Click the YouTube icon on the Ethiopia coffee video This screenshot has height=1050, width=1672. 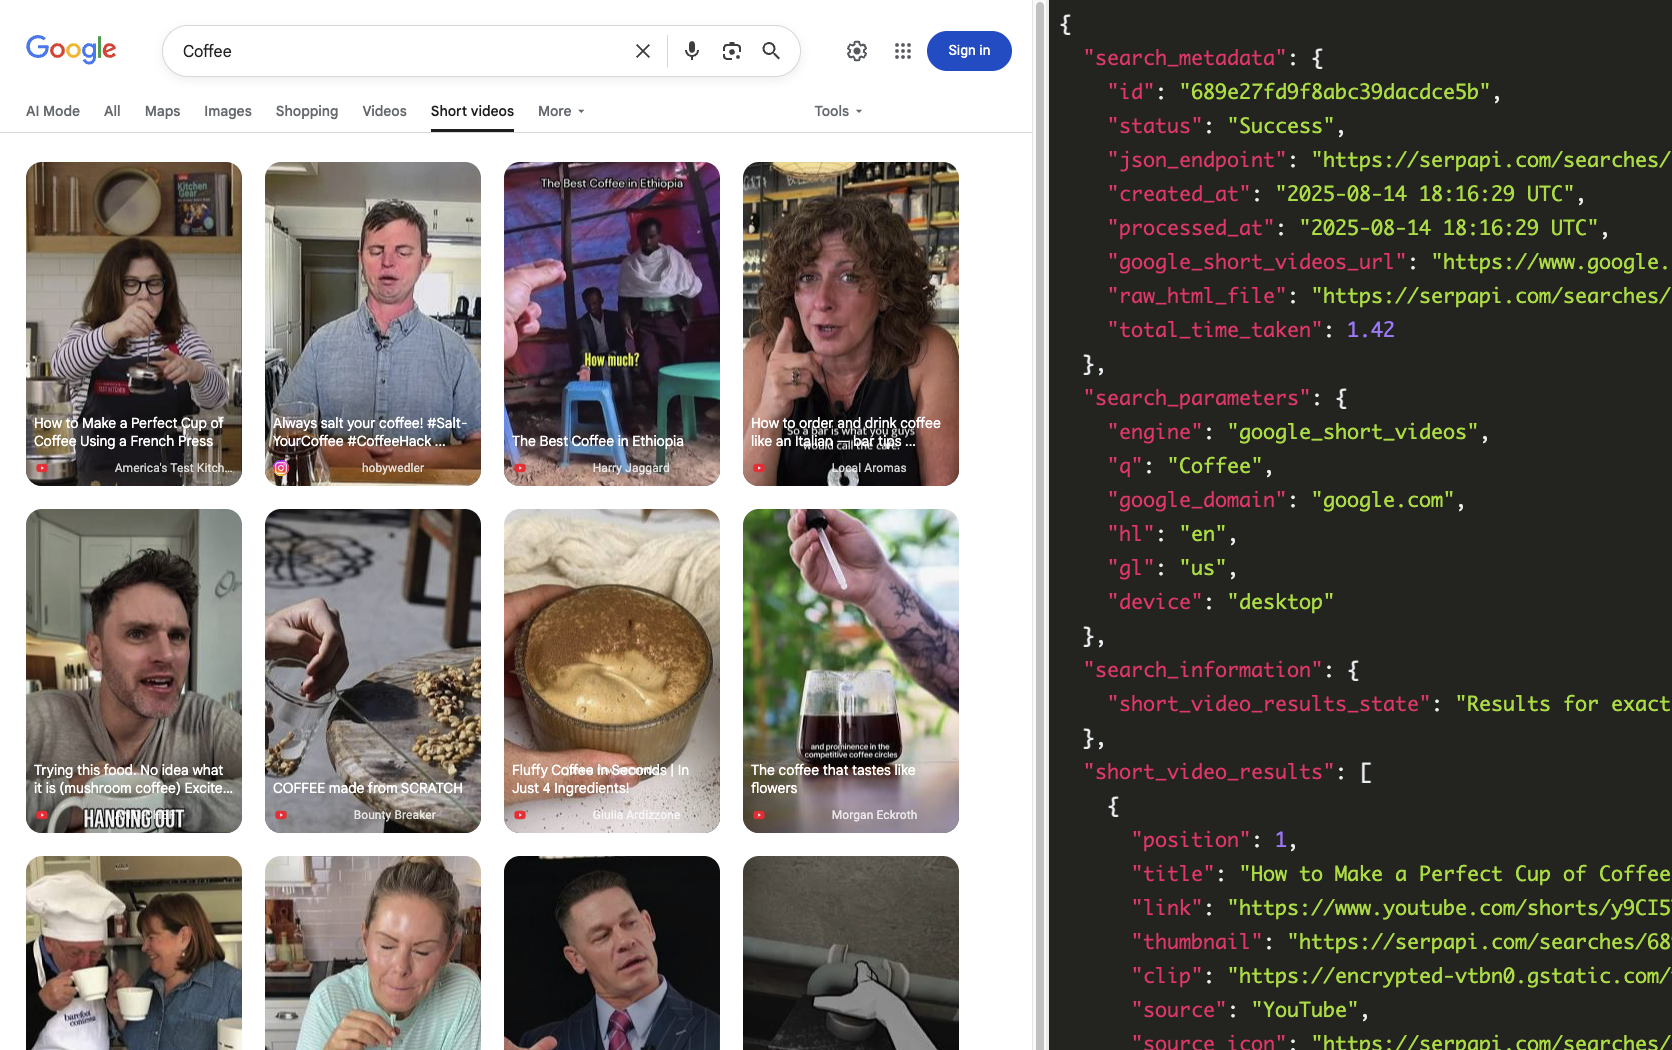coord(520,468)
